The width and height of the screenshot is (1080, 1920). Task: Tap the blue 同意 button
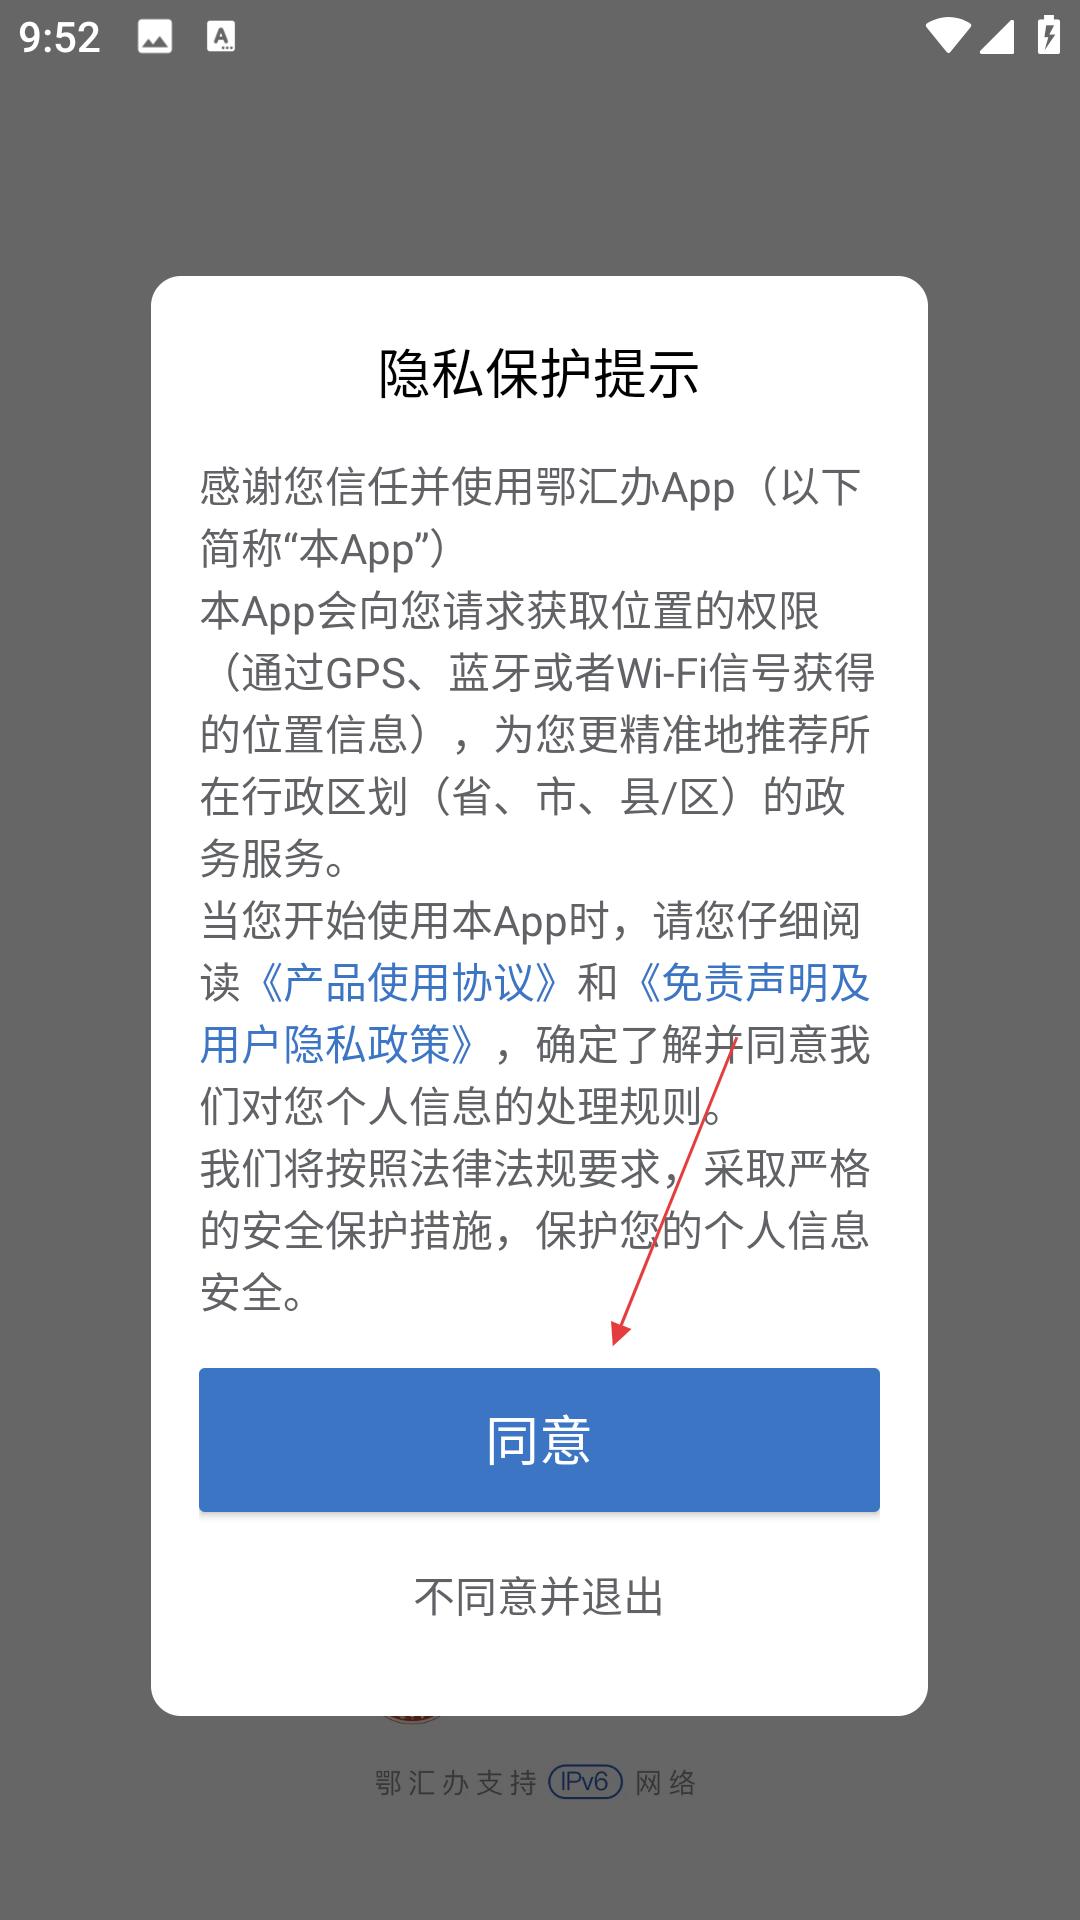point(539,1439)
